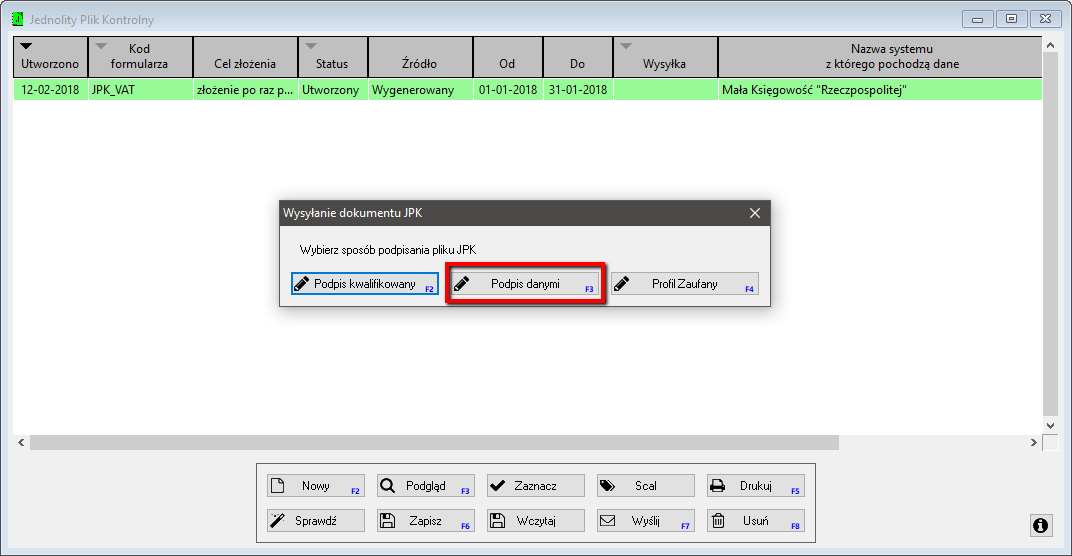Expand filter arrow on Kod formularza column

(x=100, y=46)
